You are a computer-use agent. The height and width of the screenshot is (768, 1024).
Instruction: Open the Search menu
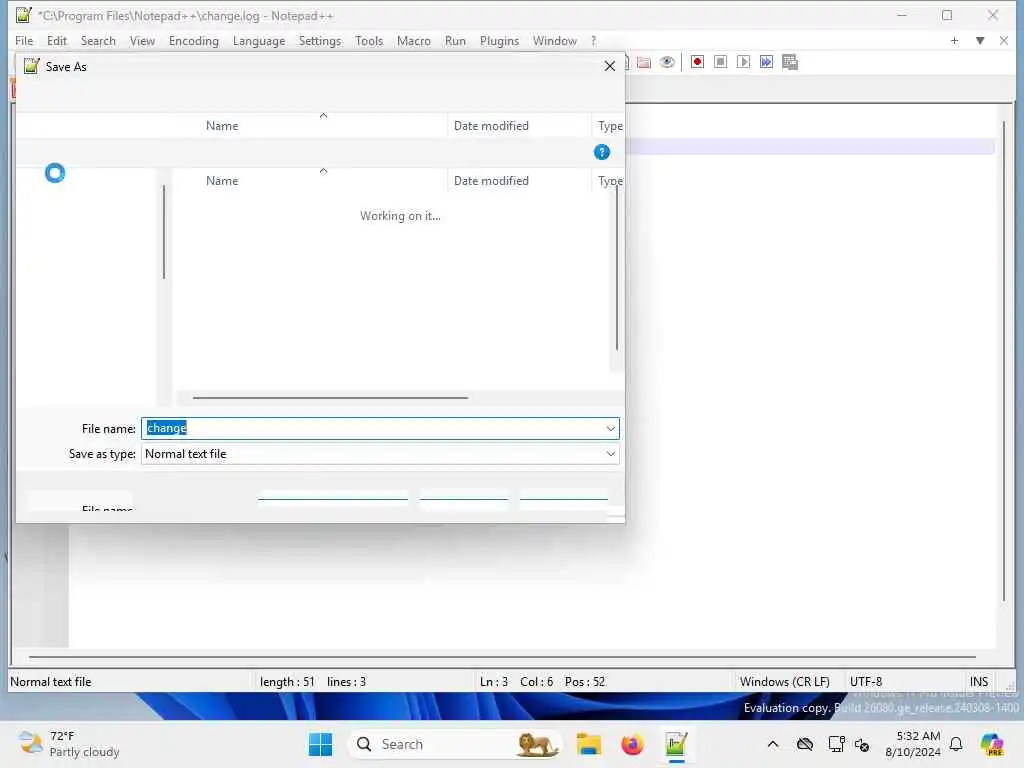98,40
